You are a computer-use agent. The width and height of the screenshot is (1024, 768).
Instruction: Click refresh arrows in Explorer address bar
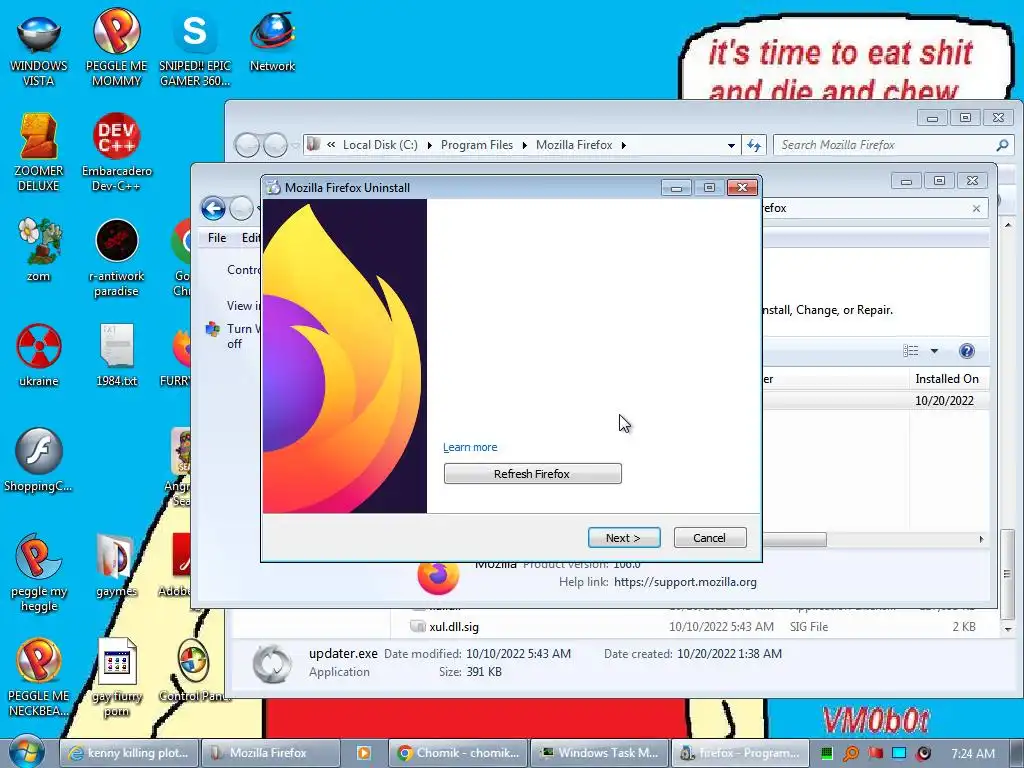(x=754, y=145)
